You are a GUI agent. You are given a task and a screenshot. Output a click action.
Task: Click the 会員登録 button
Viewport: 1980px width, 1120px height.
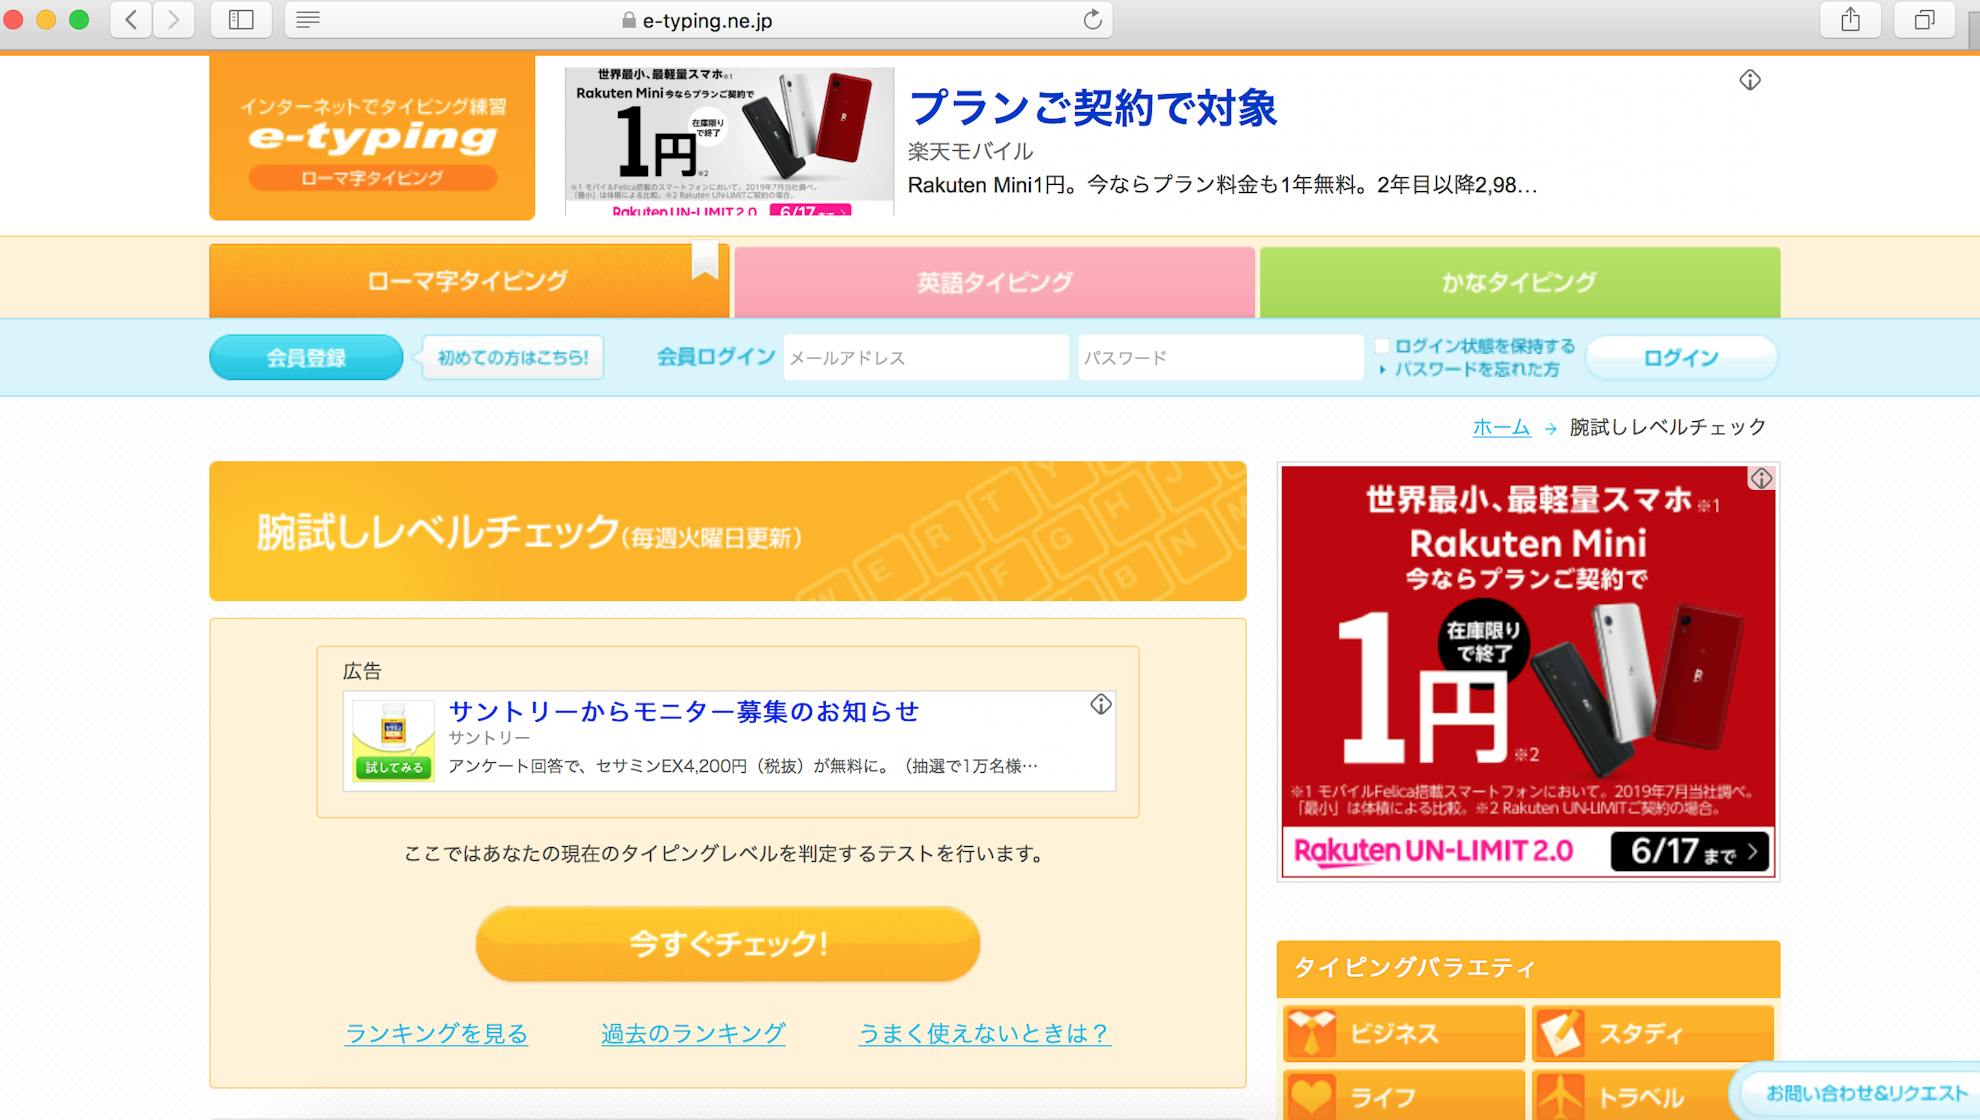pos(306,357)
